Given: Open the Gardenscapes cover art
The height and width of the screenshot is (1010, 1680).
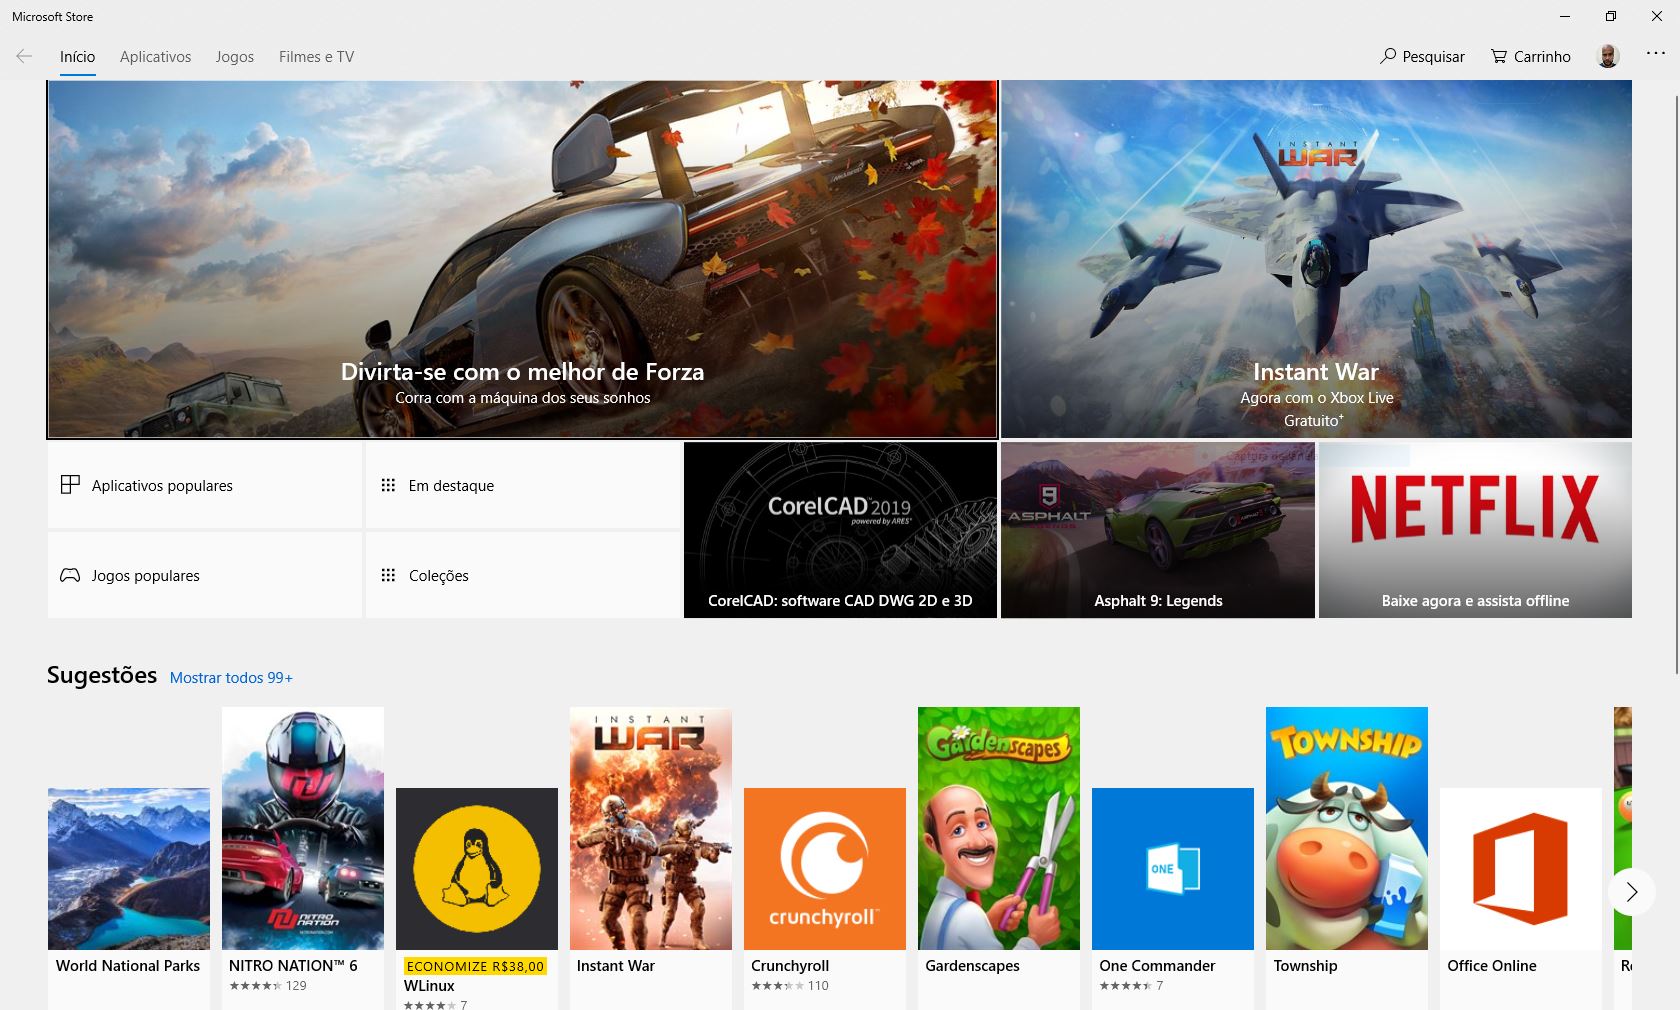Looking at the screenshot, I should coord(999,828).
